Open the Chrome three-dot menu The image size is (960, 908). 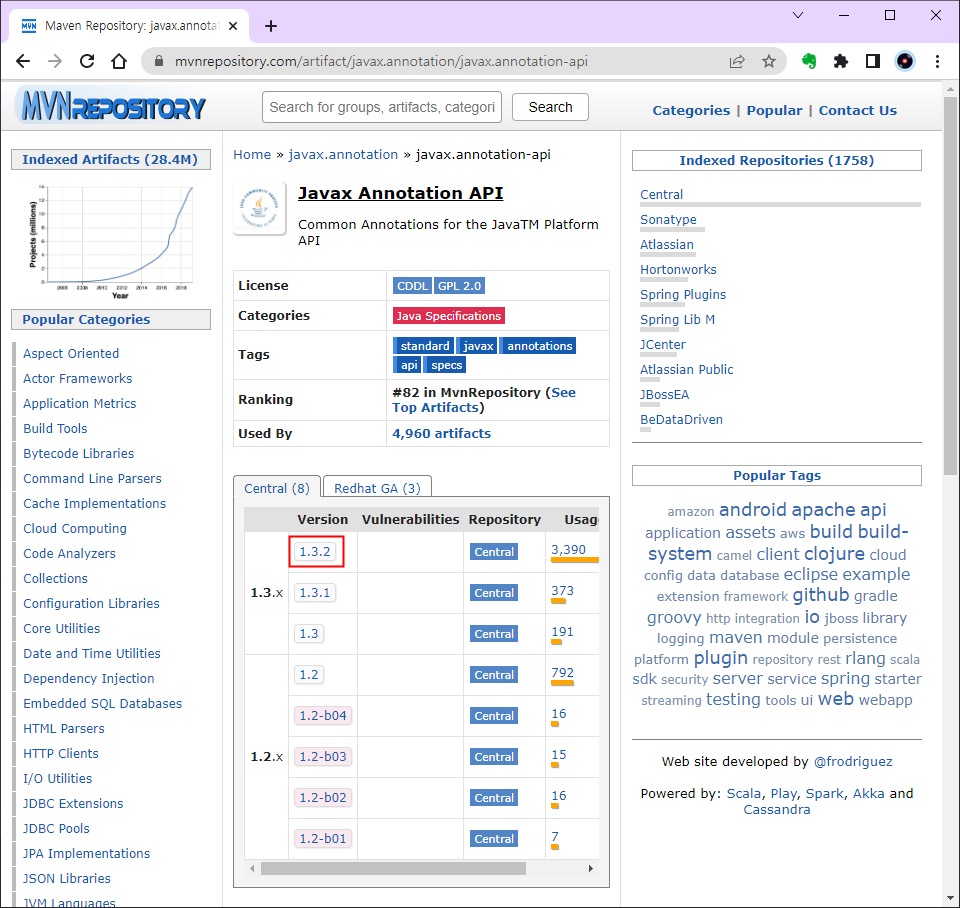pos(937,61)
